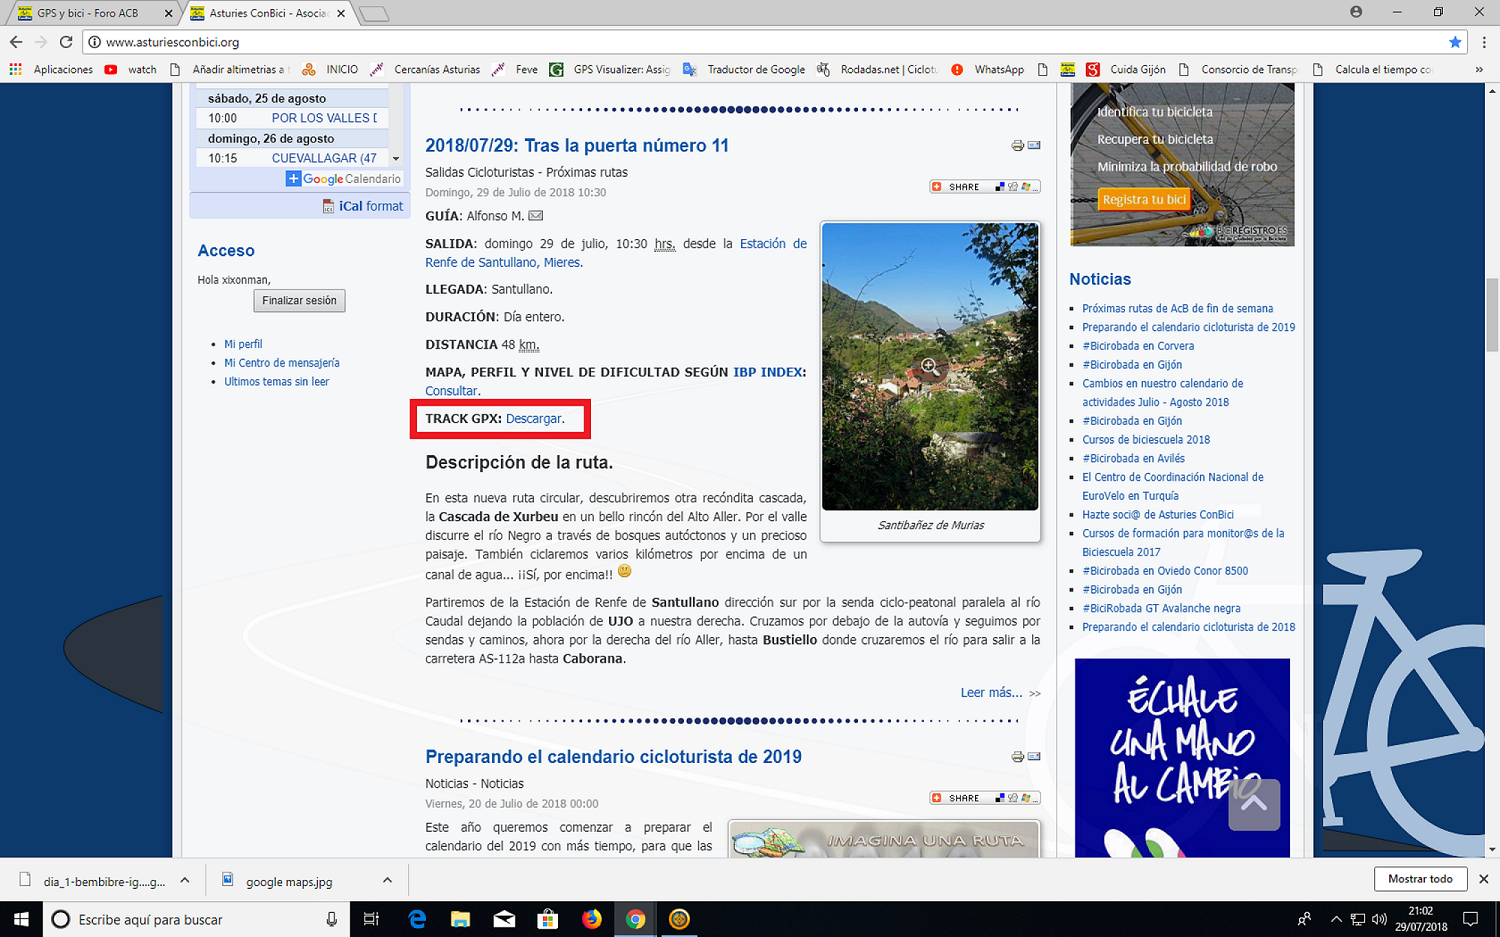This screenshot has height=937, width=1500.
Task: Expand options for dia_1-bembibre download
Action: (x=185, y=880)
